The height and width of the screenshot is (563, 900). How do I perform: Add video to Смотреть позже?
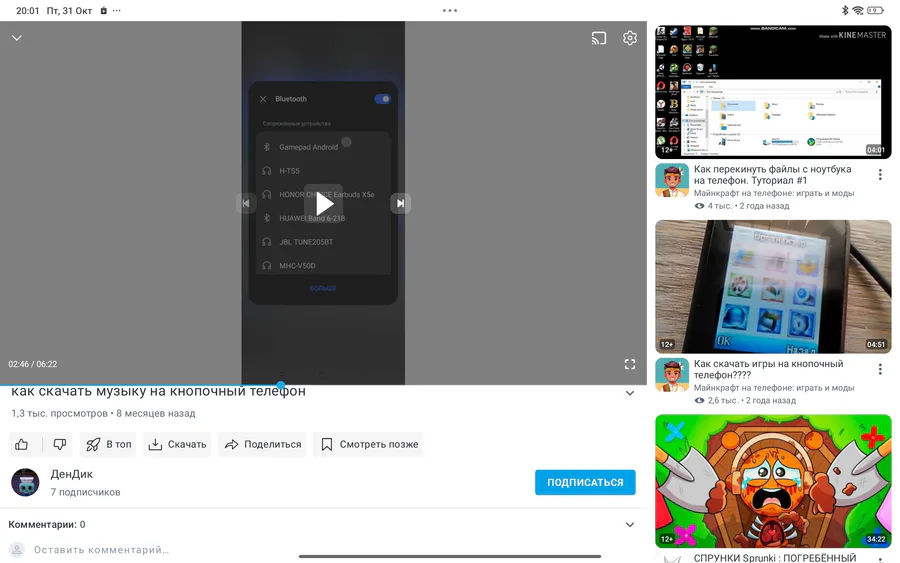point(368,444)
